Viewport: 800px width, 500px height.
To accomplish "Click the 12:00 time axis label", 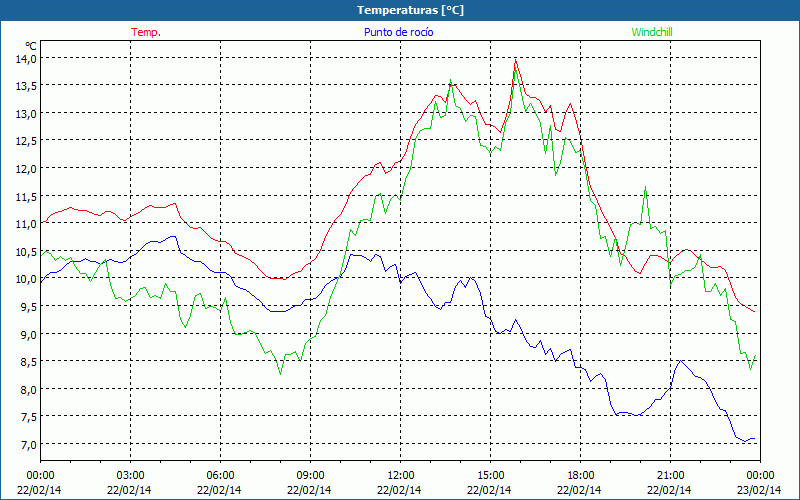I will pyautogui.click(x=401, y=476).
